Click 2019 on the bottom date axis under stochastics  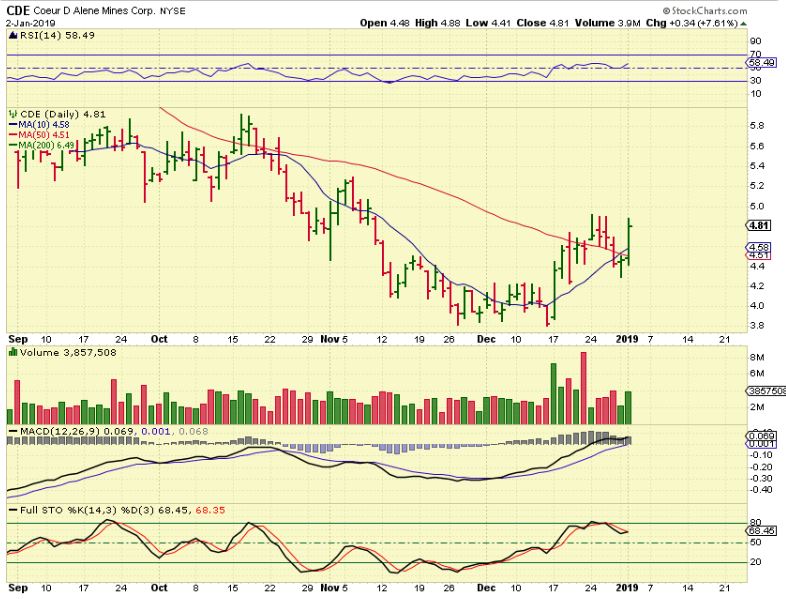click(x=627, y=587)
